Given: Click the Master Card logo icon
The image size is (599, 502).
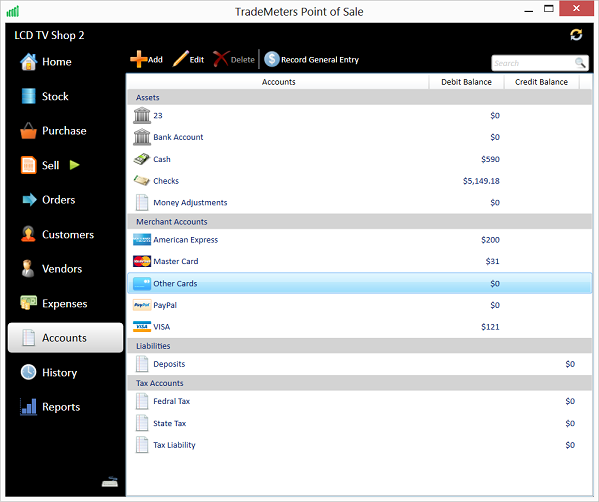Looking at the screenshot, I should coord(142,261).
